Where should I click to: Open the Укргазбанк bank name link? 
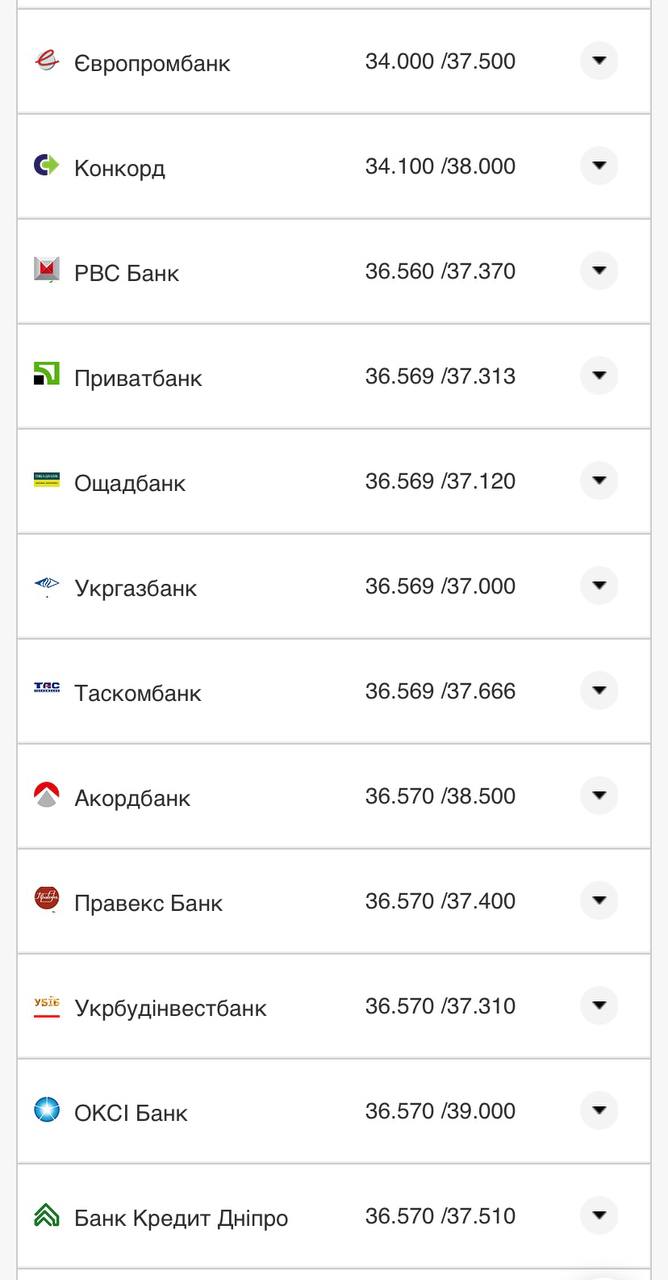pos(136,588)
